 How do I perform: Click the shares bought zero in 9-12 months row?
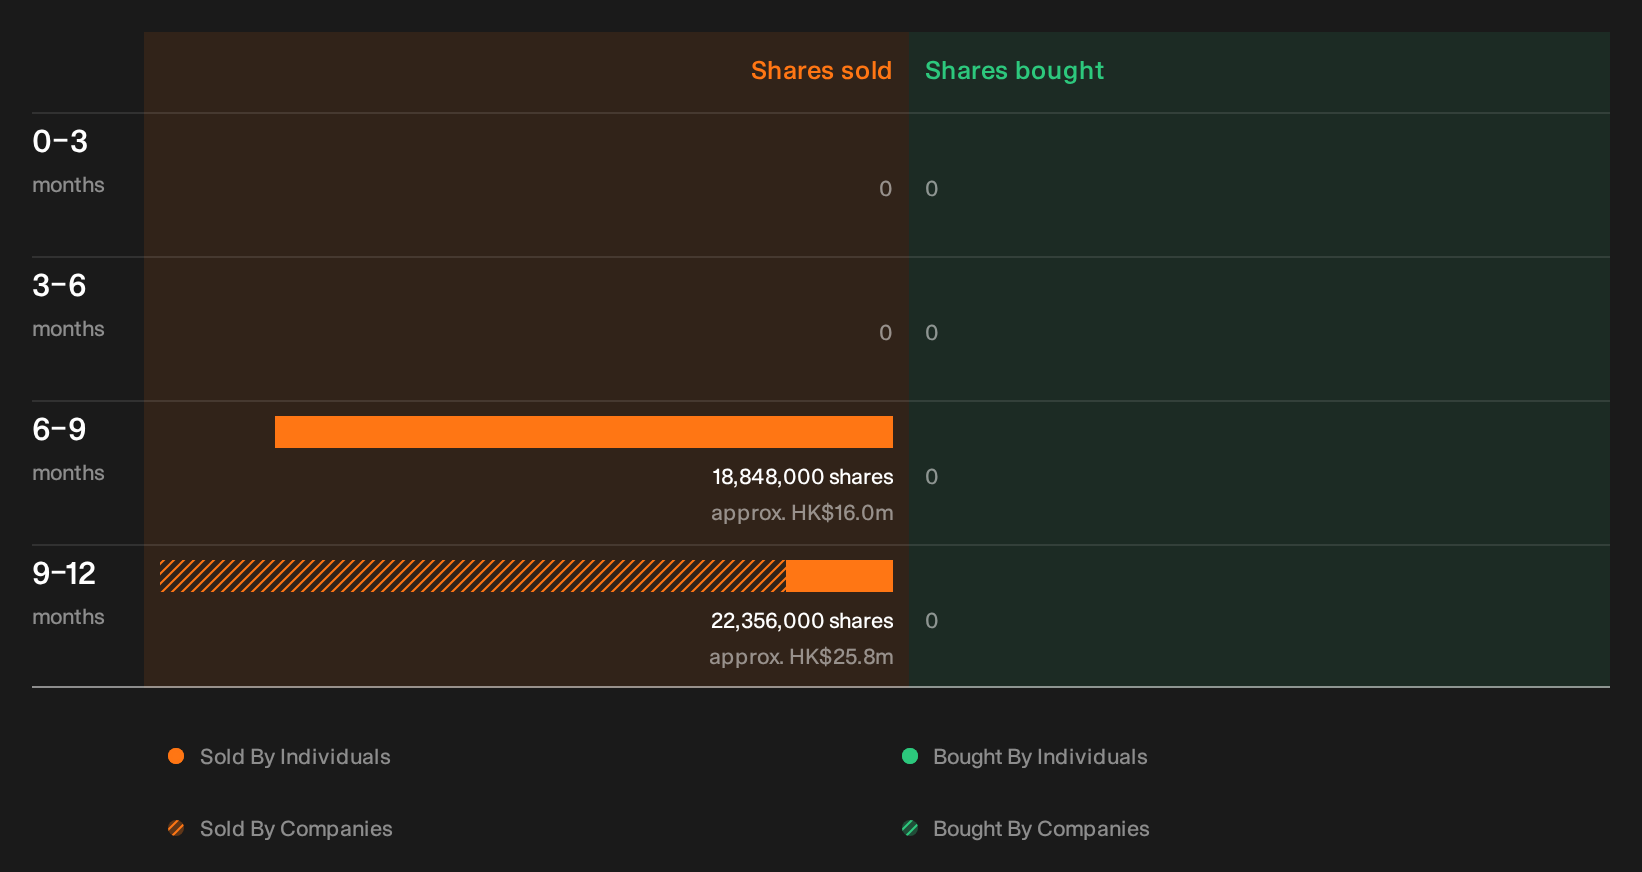(x=931, y=621)
